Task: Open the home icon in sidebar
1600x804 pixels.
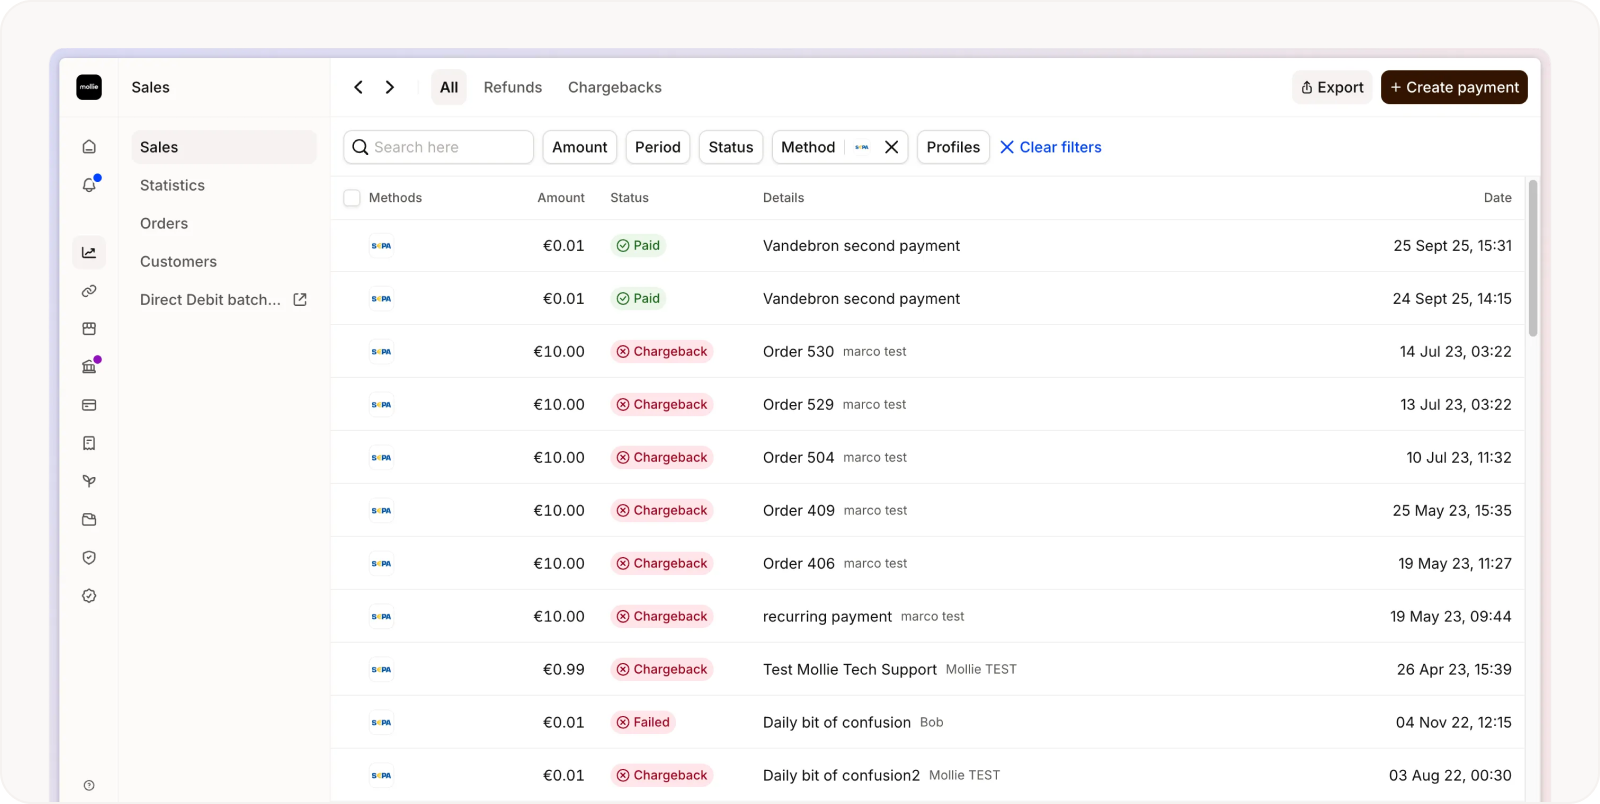Action: point(89,147)
